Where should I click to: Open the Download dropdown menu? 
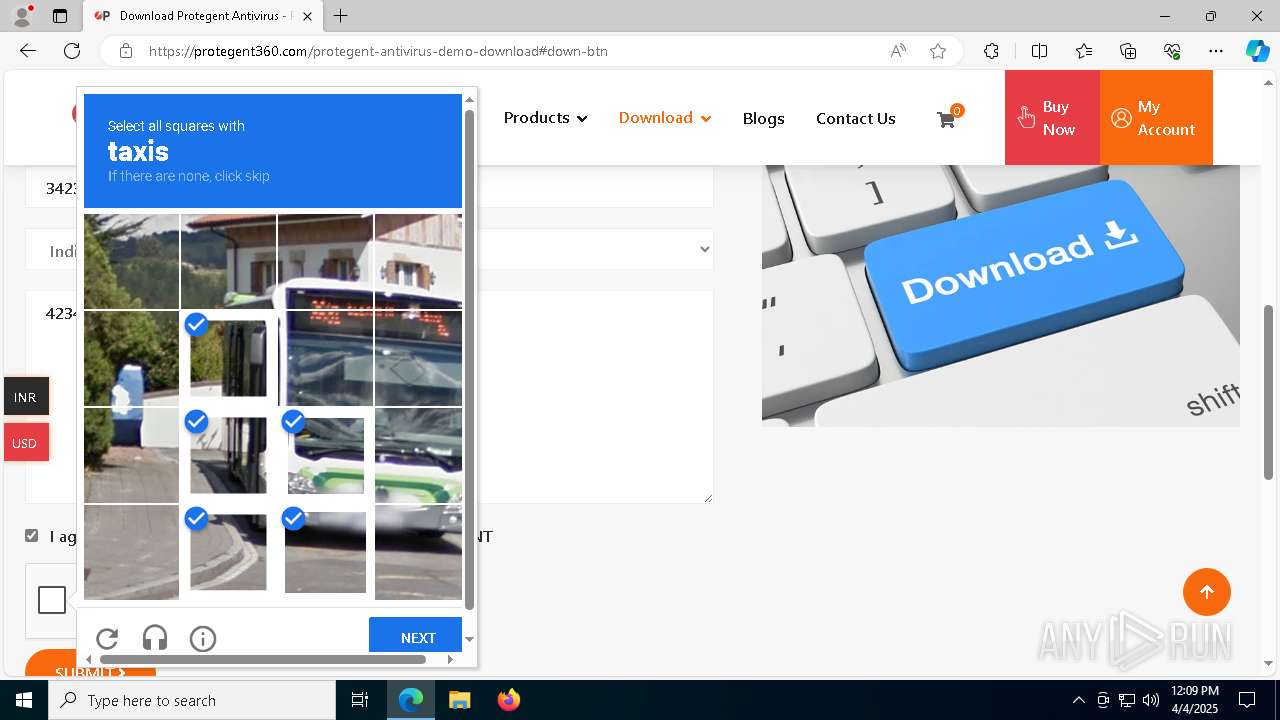pos(665,118)
